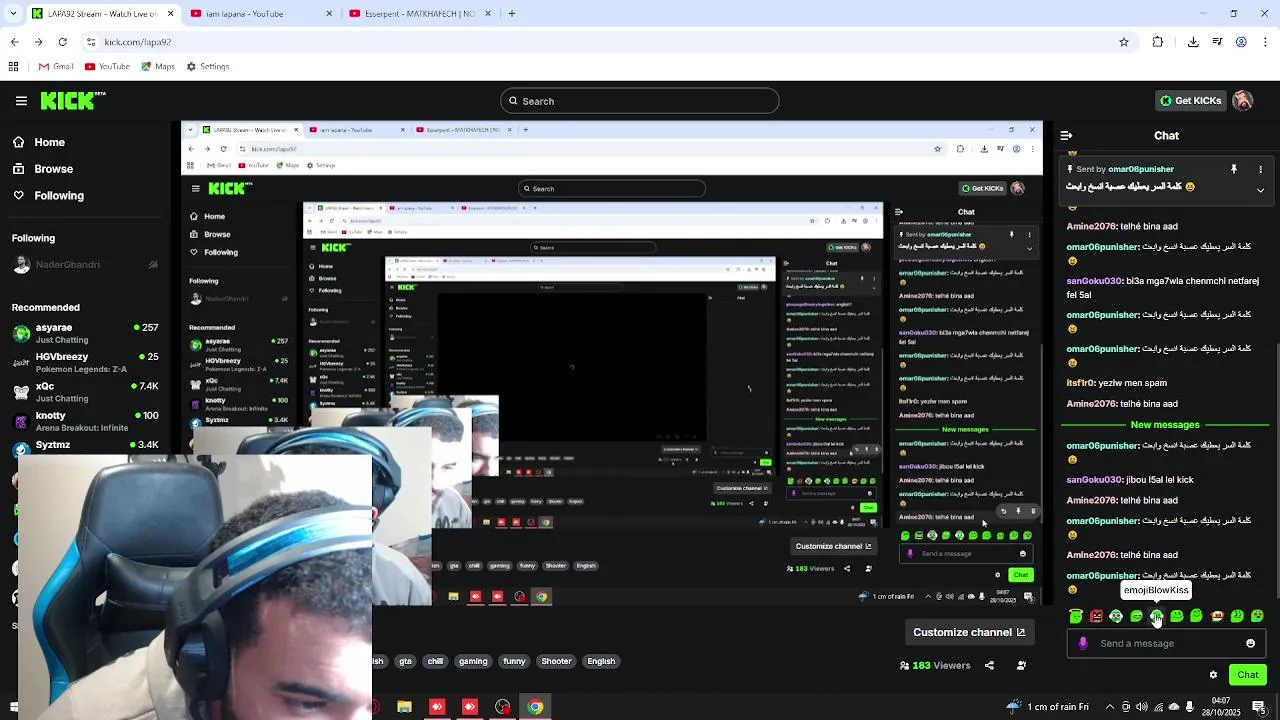Open recommended channel xQc

(x=85, y=391)
